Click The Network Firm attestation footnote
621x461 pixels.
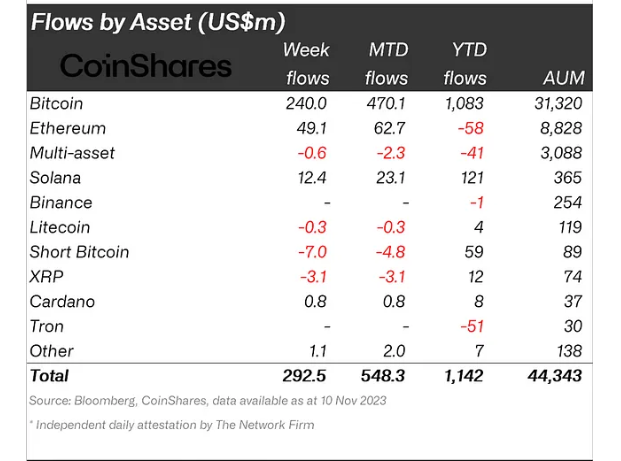pyautogui.click(x=172, y=425)
